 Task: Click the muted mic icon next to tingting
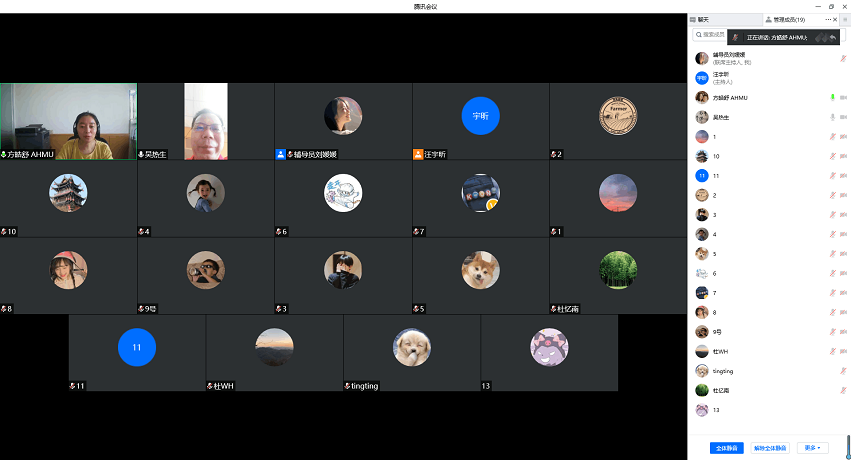(x=843, y=371)
